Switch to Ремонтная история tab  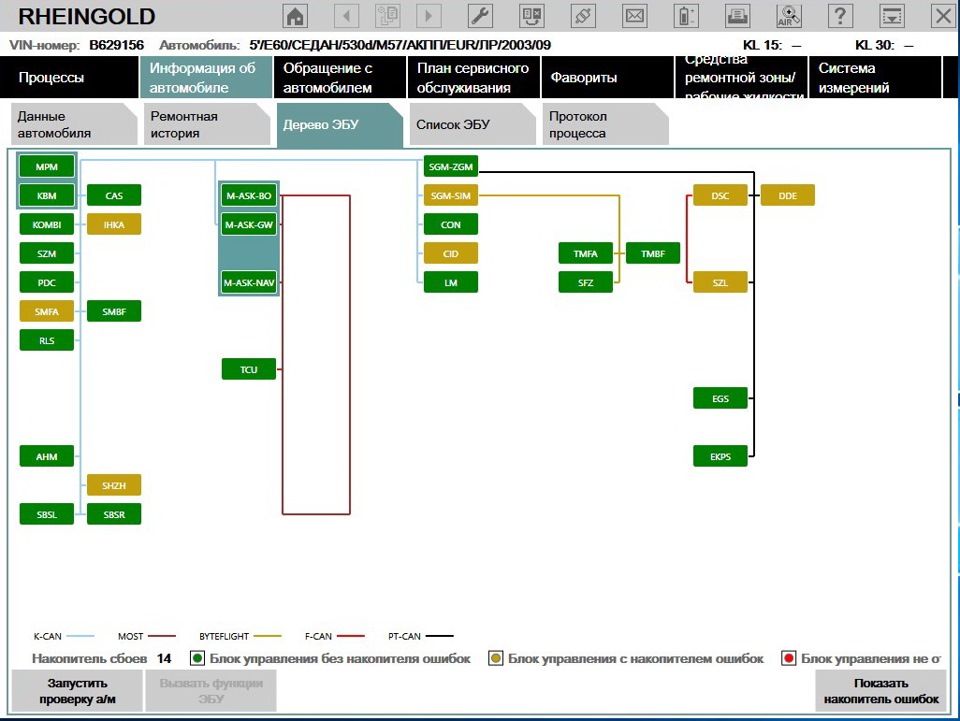[x=207, y=124]
